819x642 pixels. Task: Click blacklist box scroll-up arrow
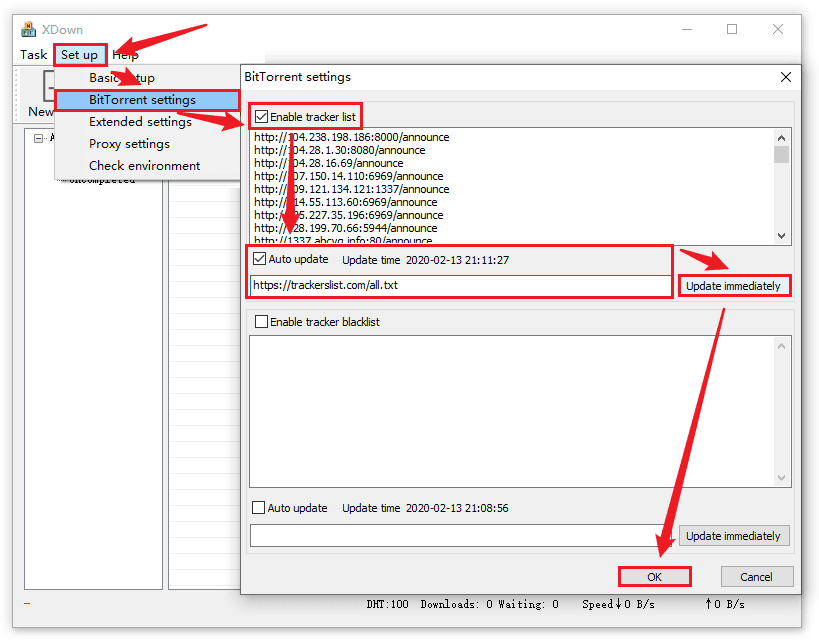[x=781, y=346]
